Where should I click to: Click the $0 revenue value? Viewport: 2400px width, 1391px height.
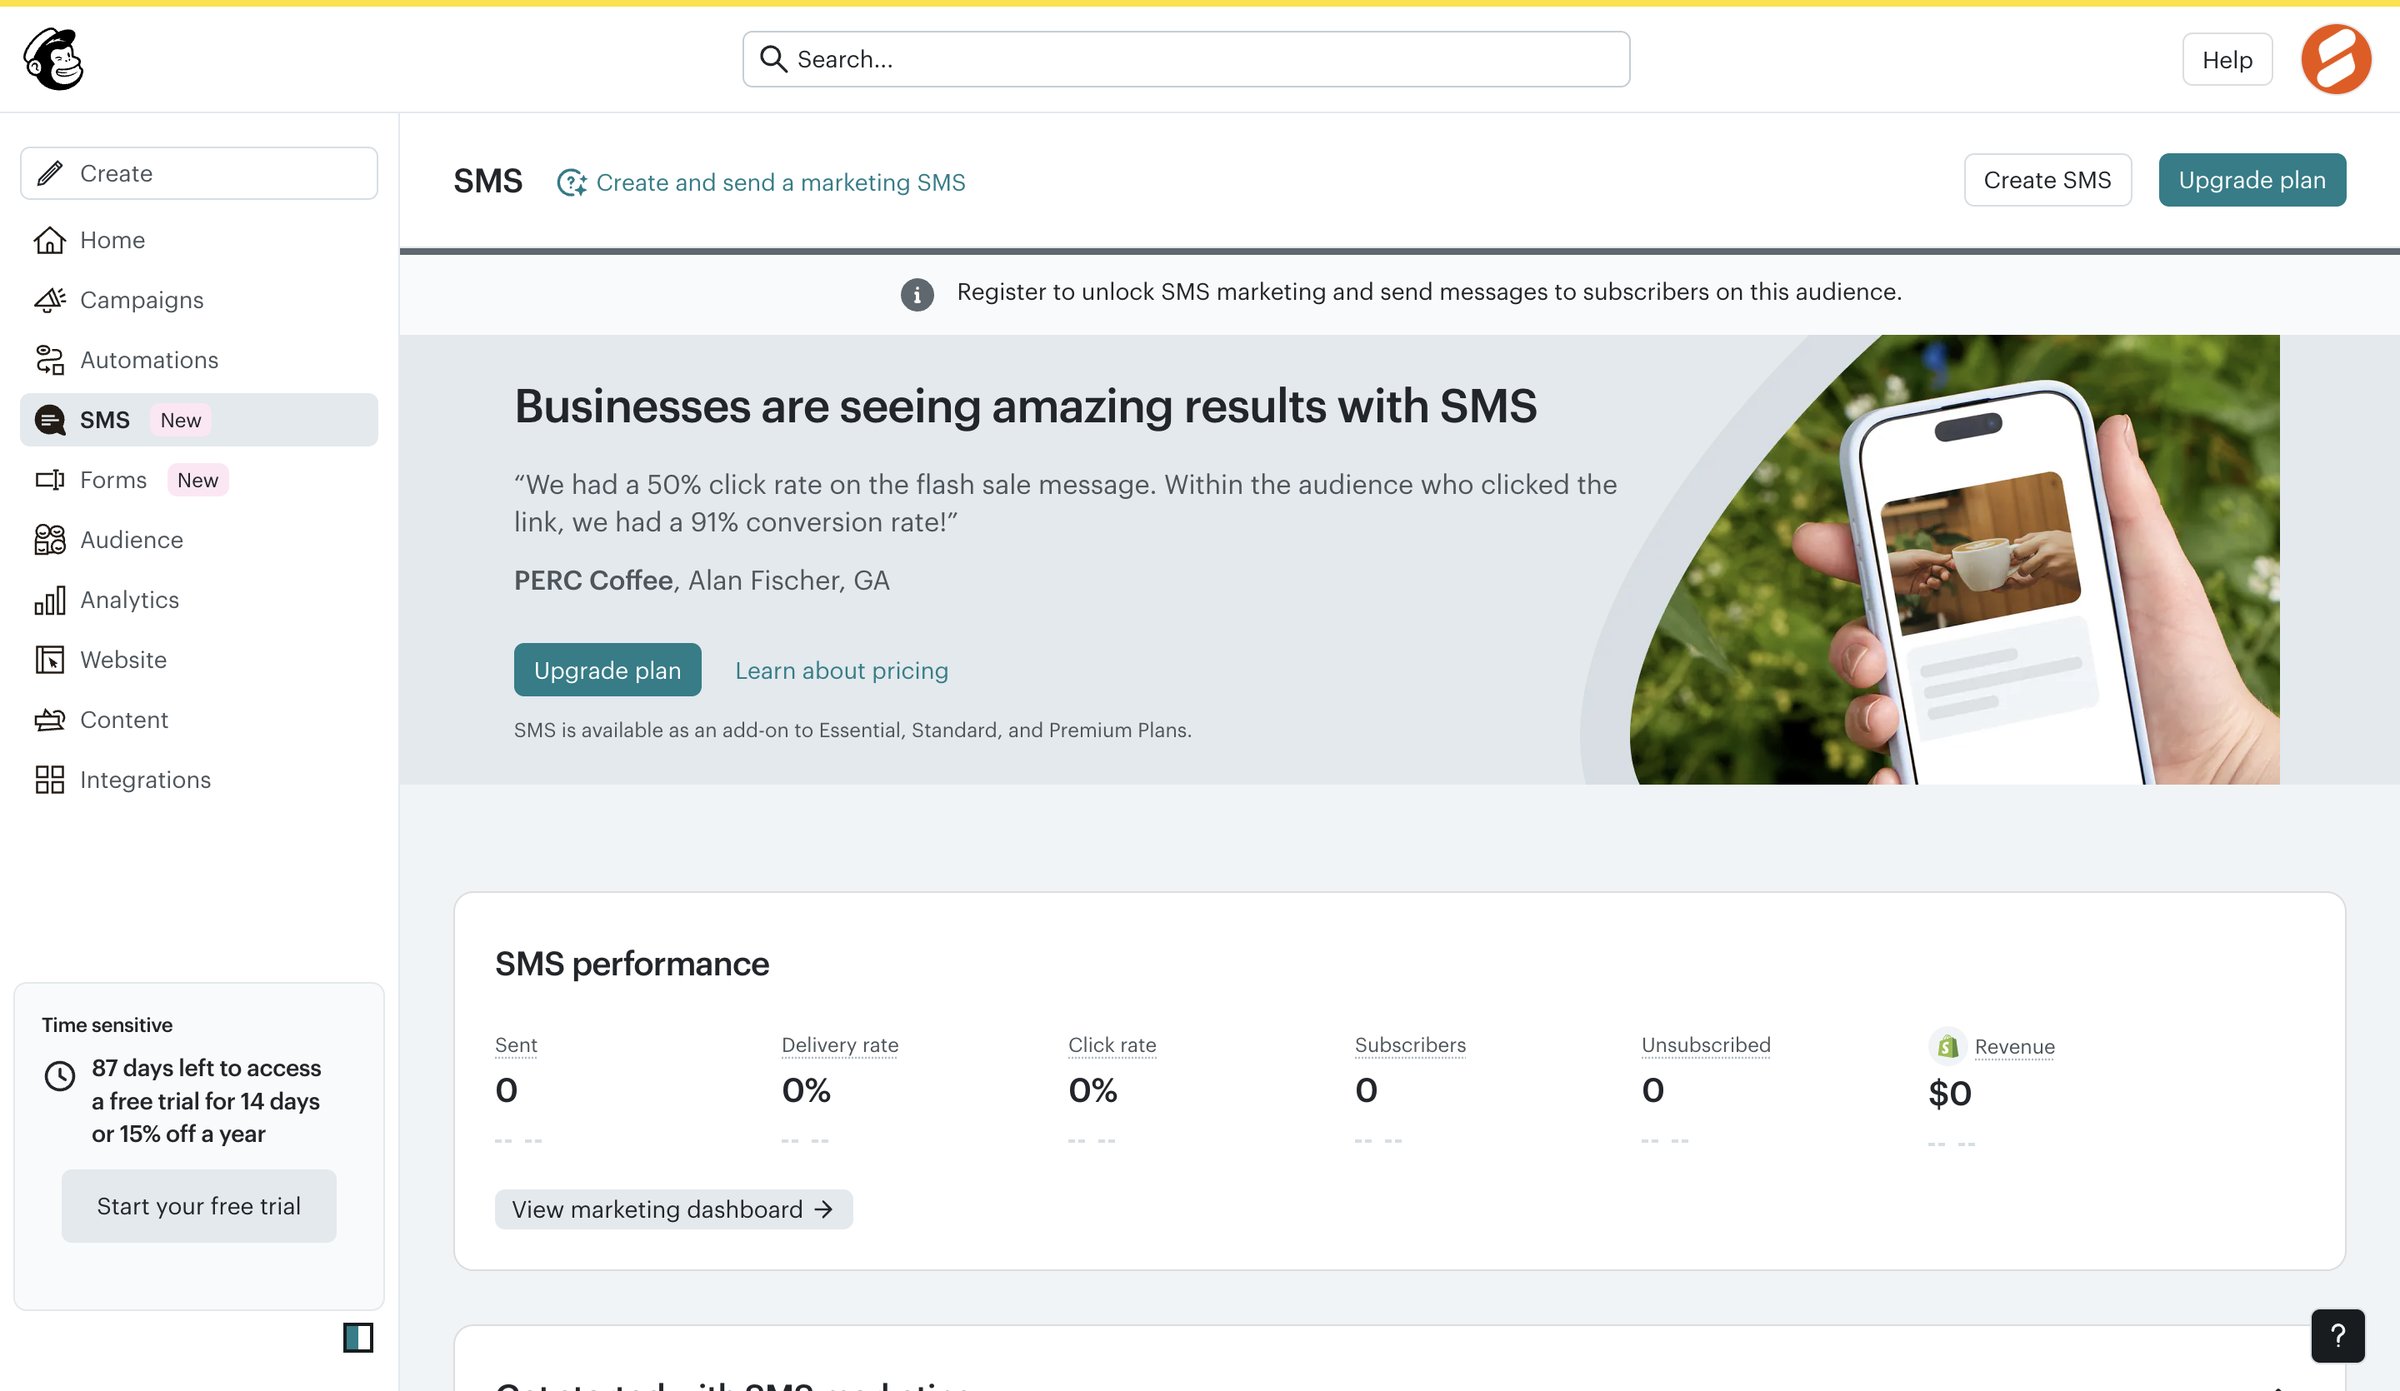[1950, 1093]
